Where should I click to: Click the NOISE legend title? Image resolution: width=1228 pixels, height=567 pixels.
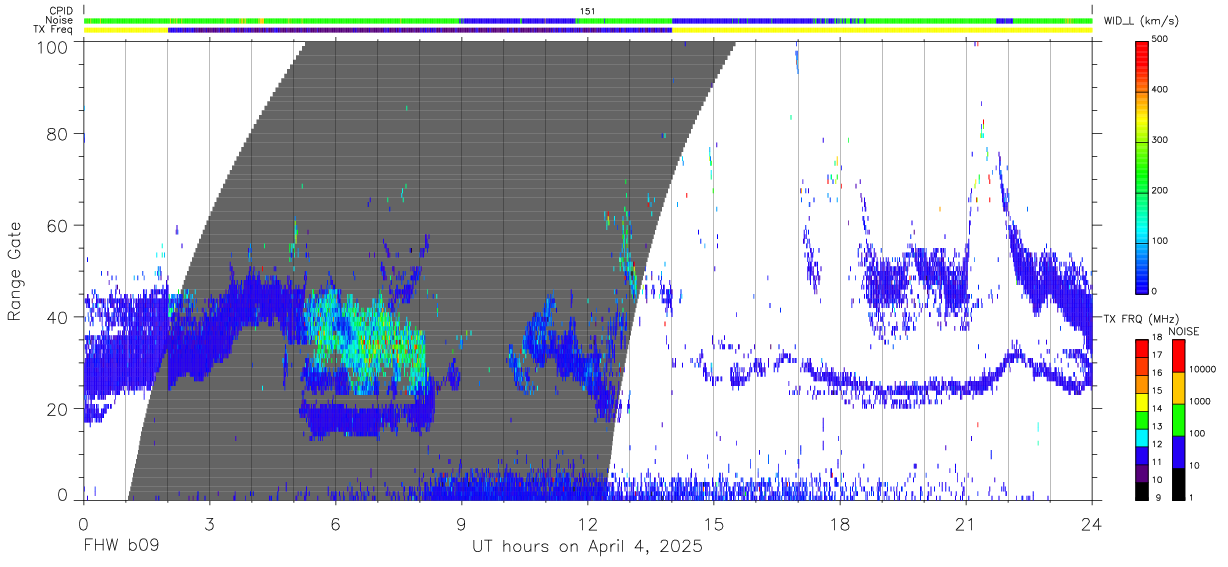tap(1183, 331)
